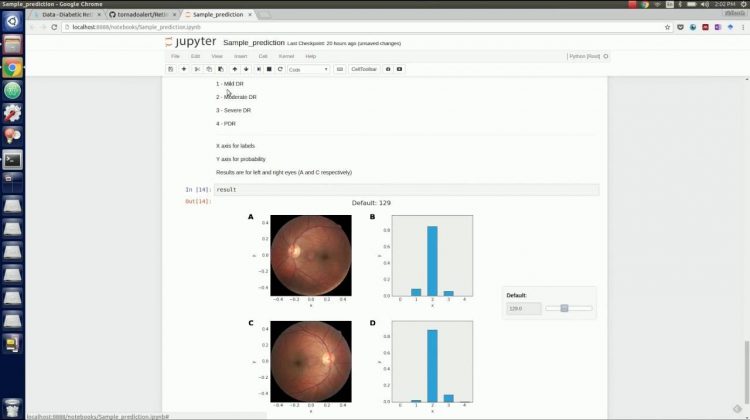
Task: Cut selected cell with the scissors icon
Action: click(x=197, y=69)
